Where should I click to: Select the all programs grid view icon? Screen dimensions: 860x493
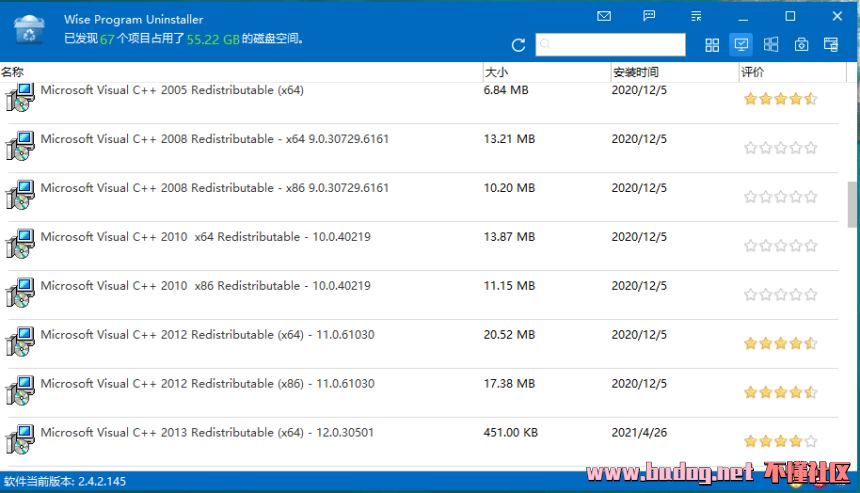tap(712, 45)
